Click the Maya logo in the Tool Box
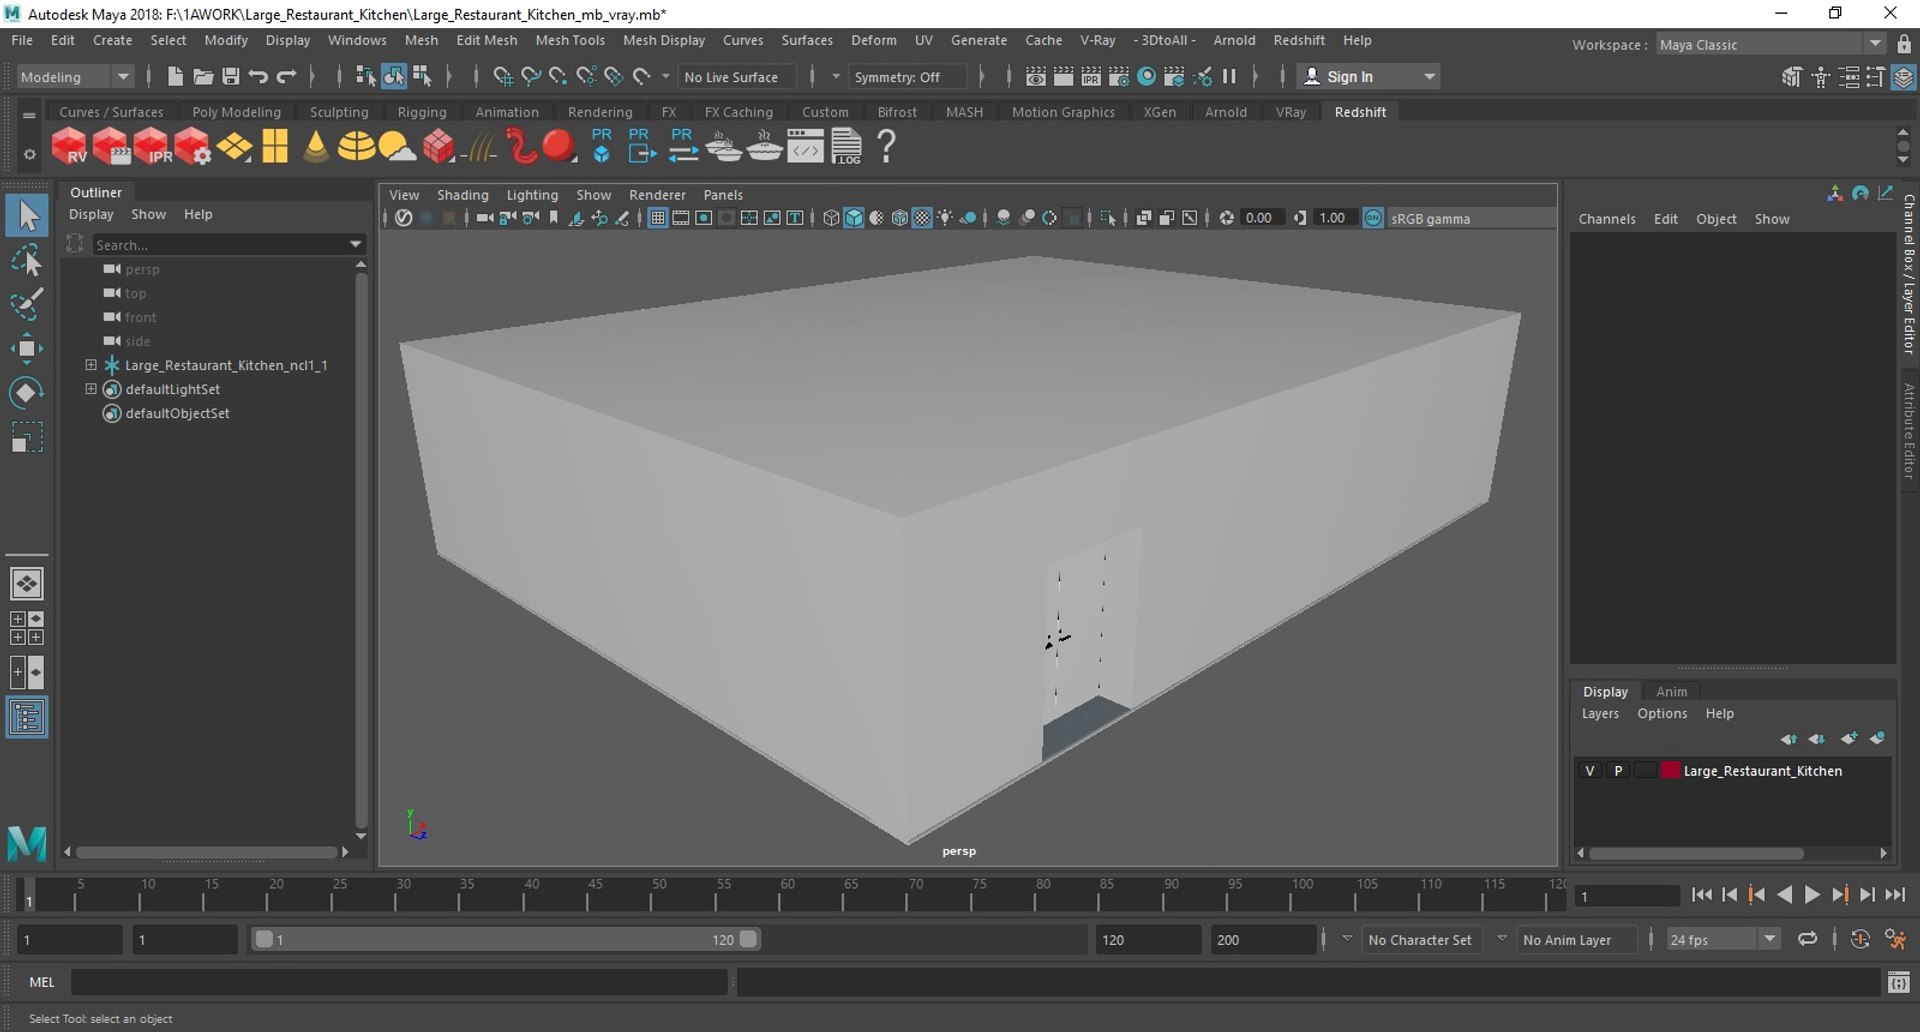Screen dimensions: 1920x1032 pos(27,843)
